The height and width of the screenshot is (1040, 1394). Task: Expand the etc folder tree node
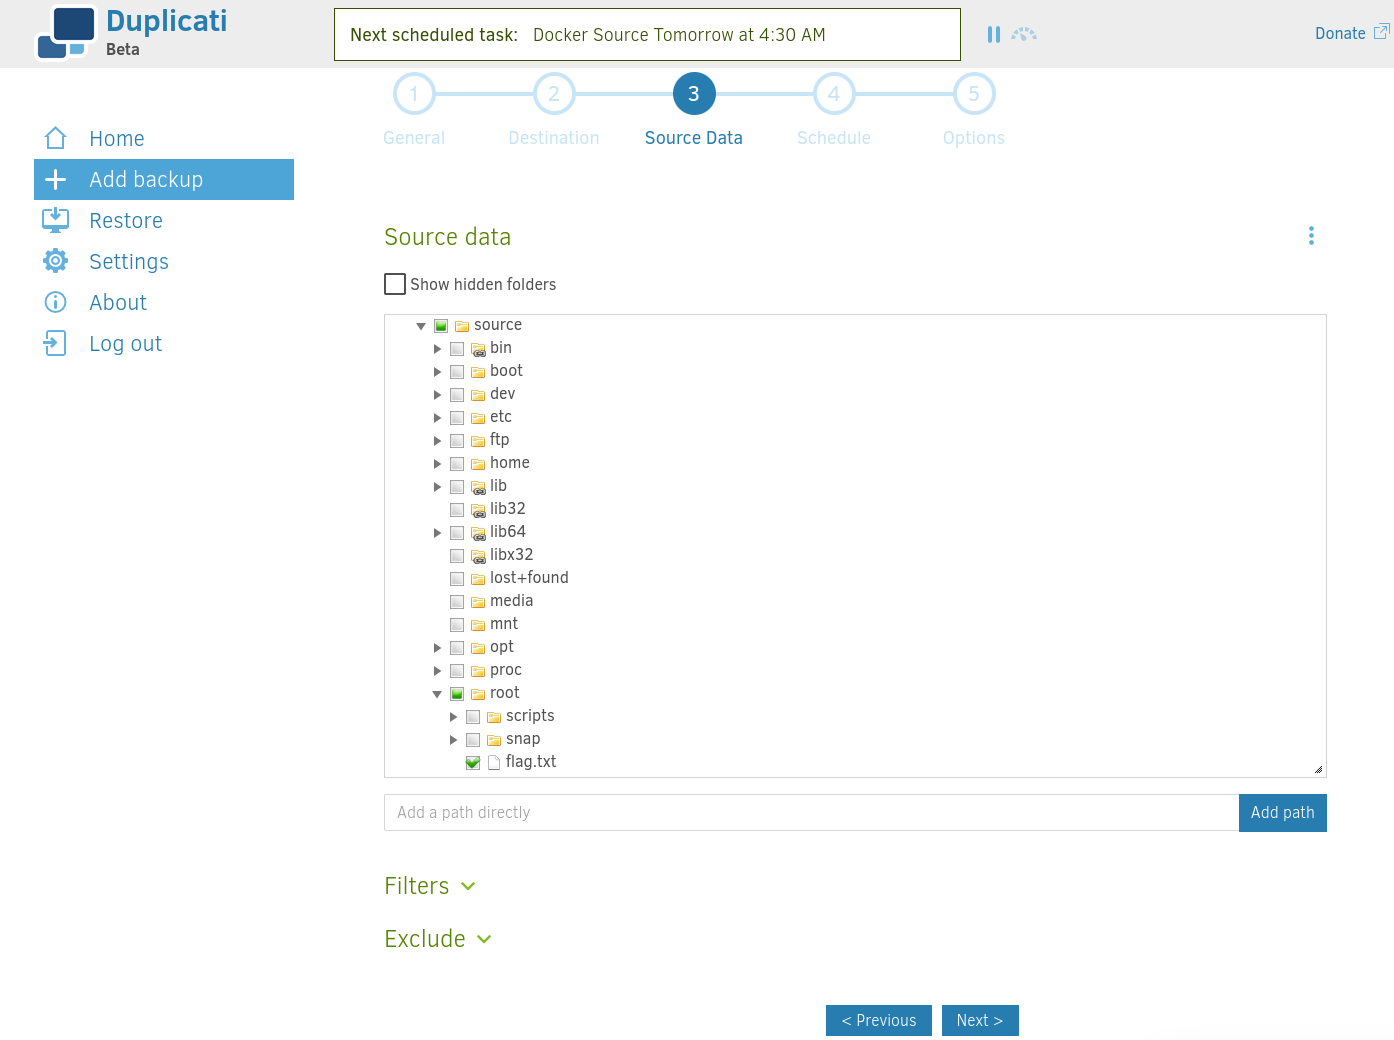437,417
